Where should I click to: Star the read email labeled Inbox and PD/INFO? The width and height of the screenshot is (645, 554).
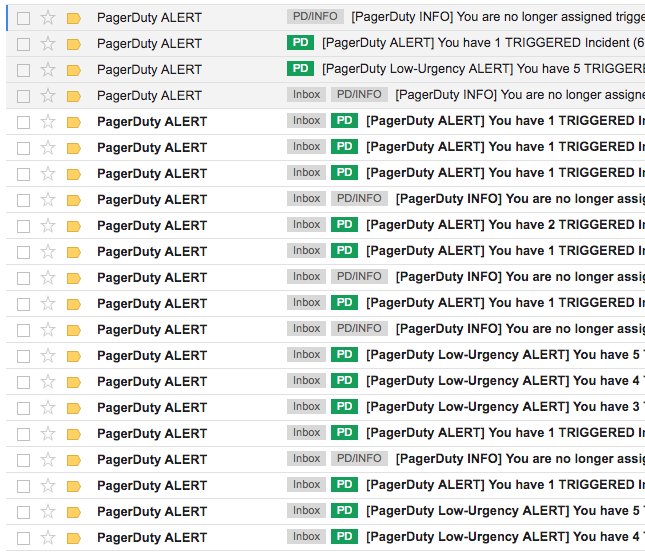(48, 95)
